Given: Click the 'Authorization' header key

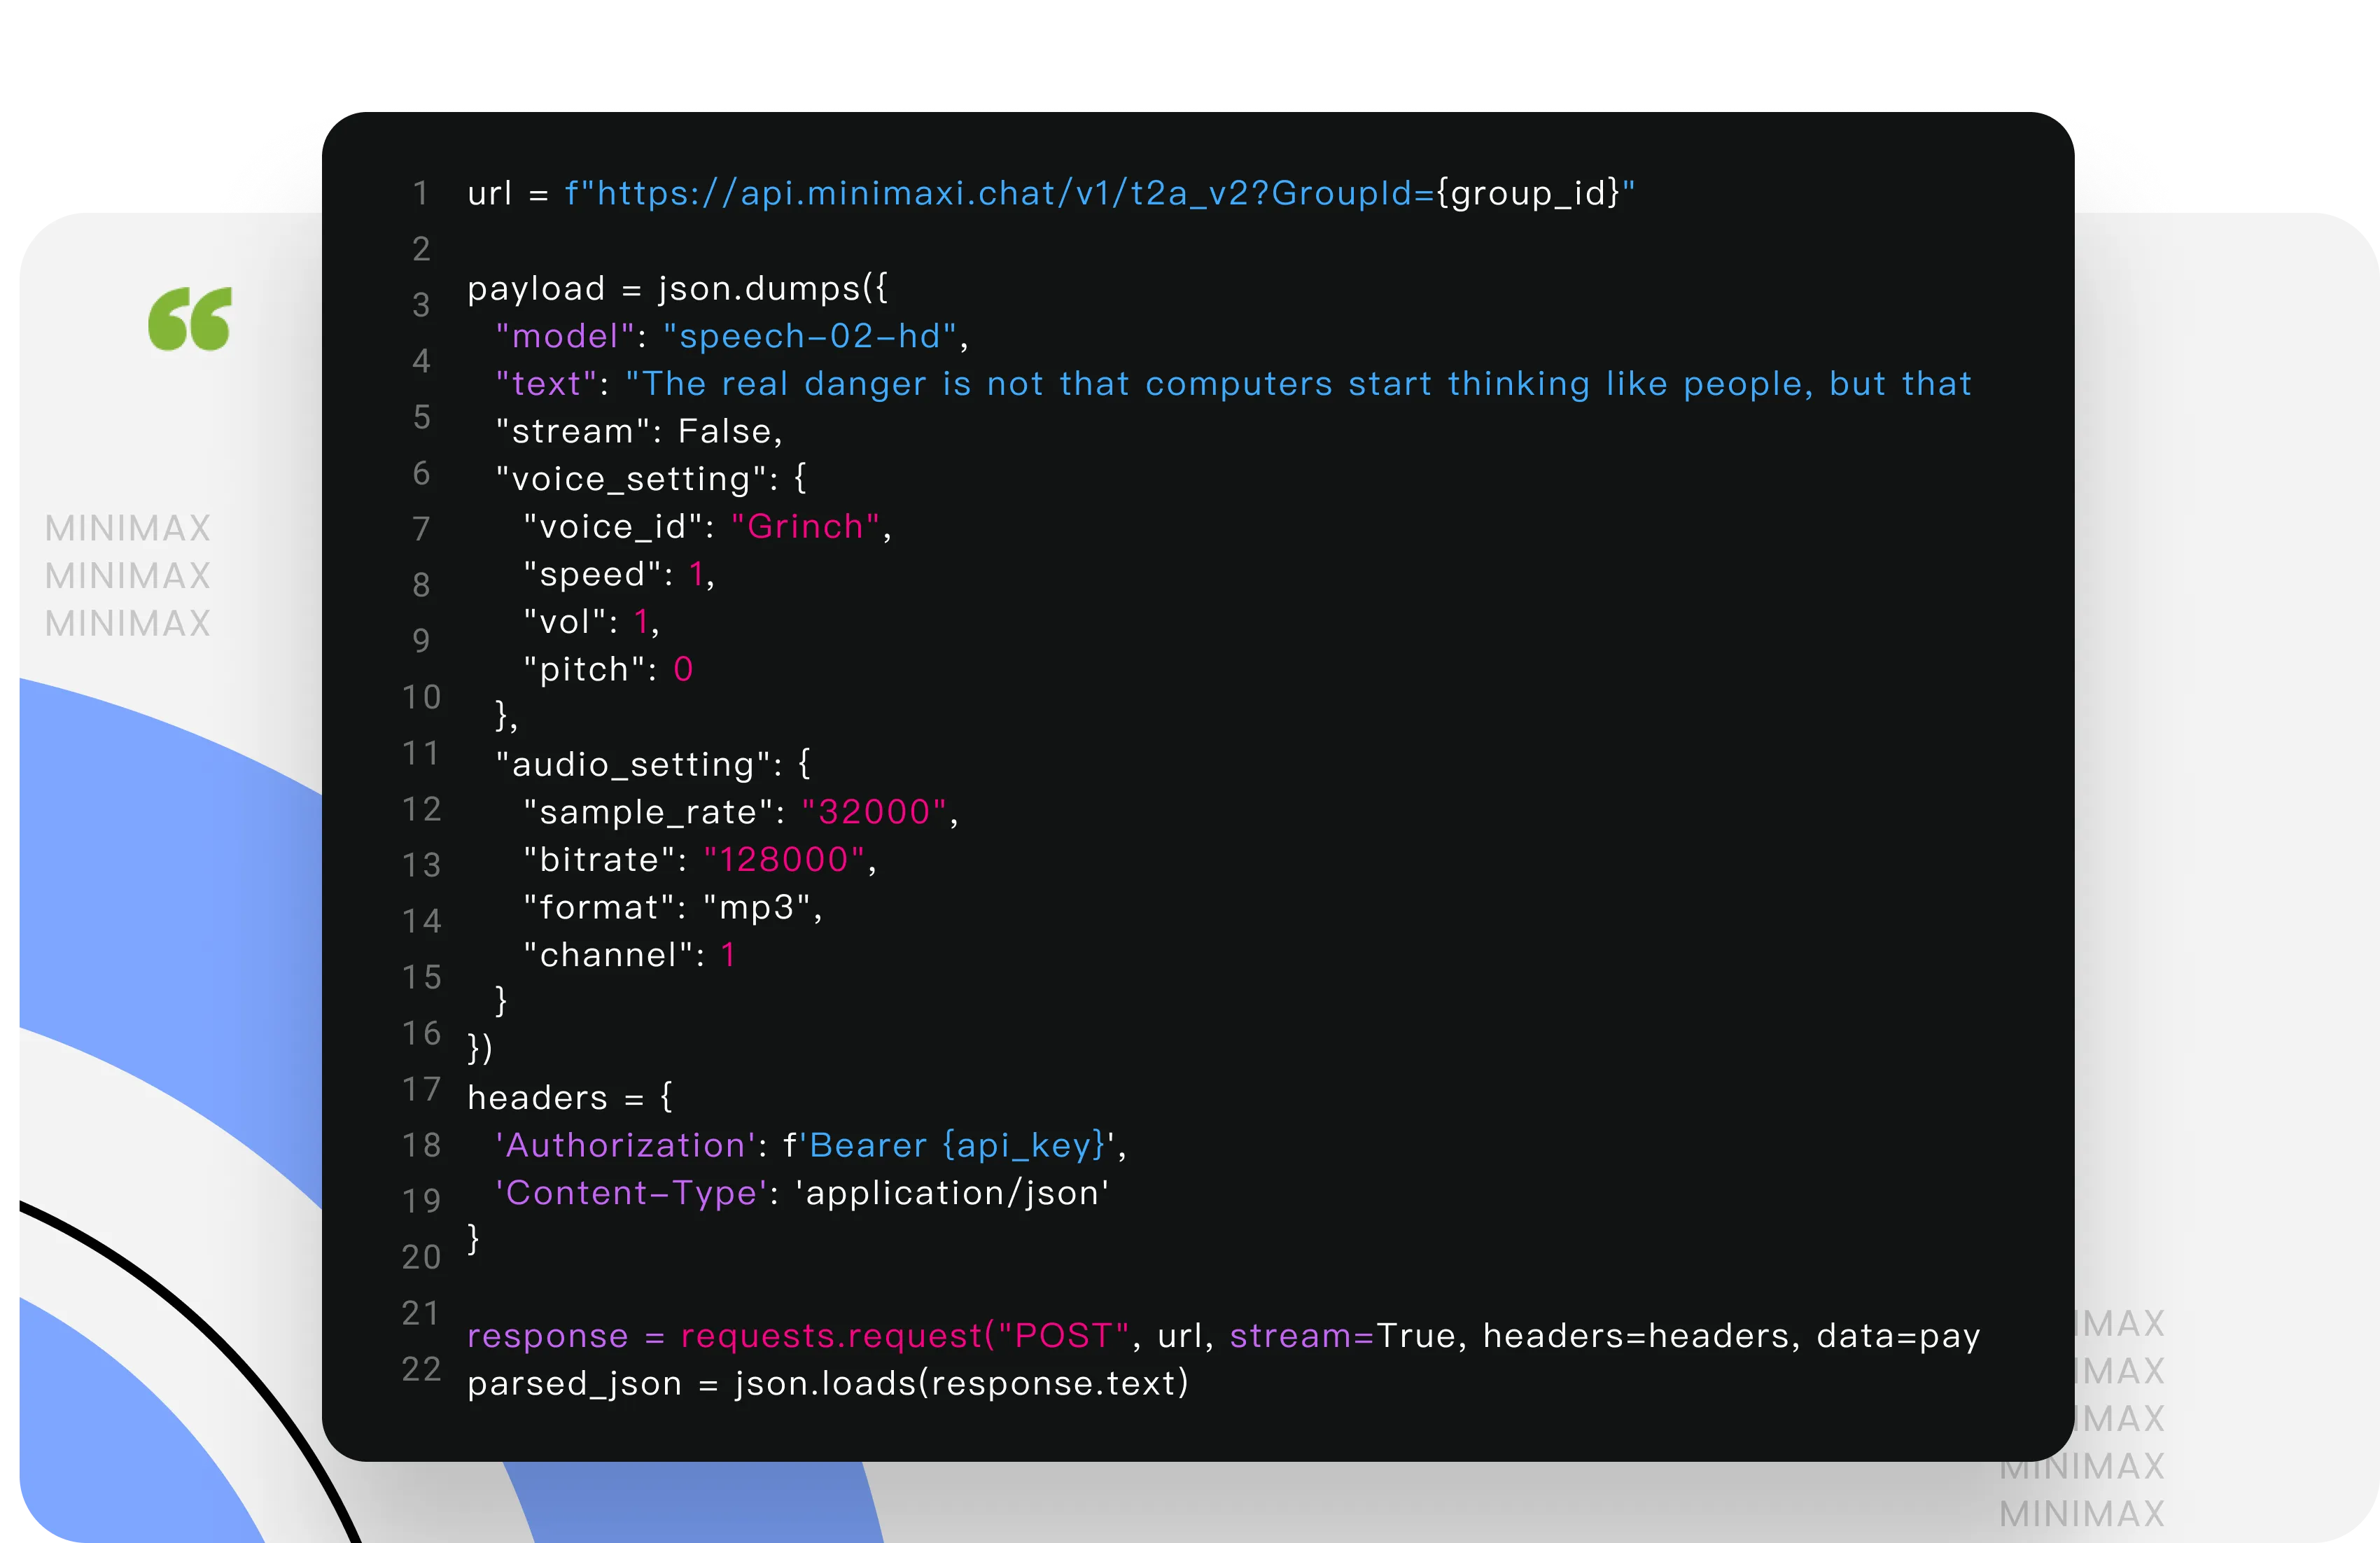Looking at the screenshot, I should [626, 1145].
